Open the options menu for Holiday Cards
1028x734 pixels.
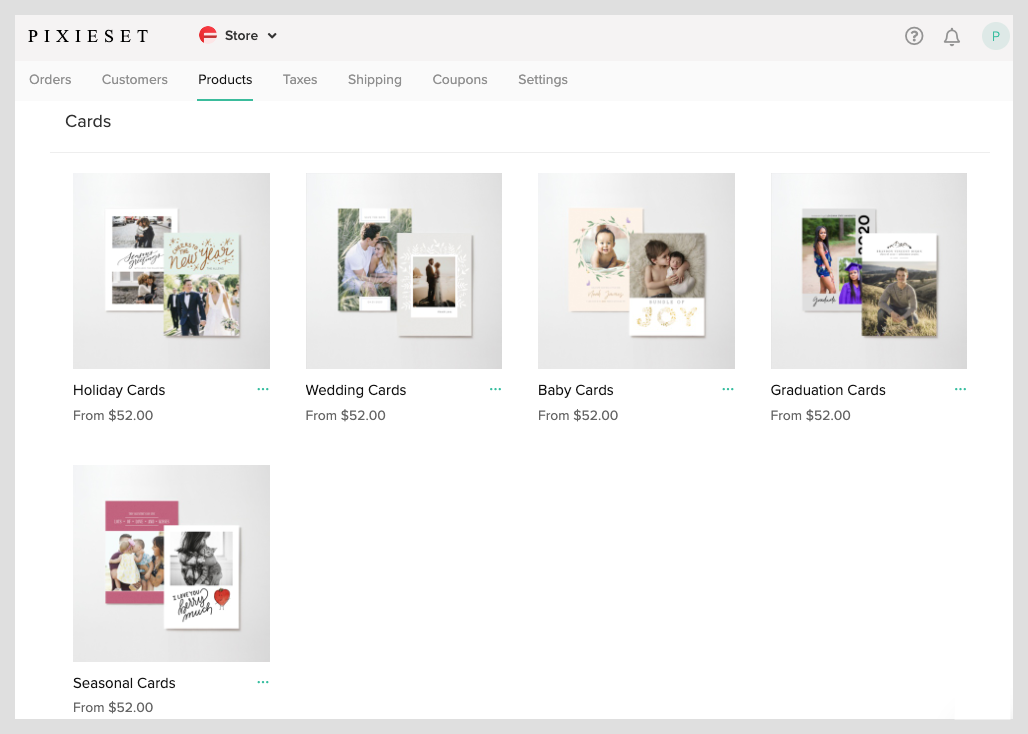click(x=262, y=389)
